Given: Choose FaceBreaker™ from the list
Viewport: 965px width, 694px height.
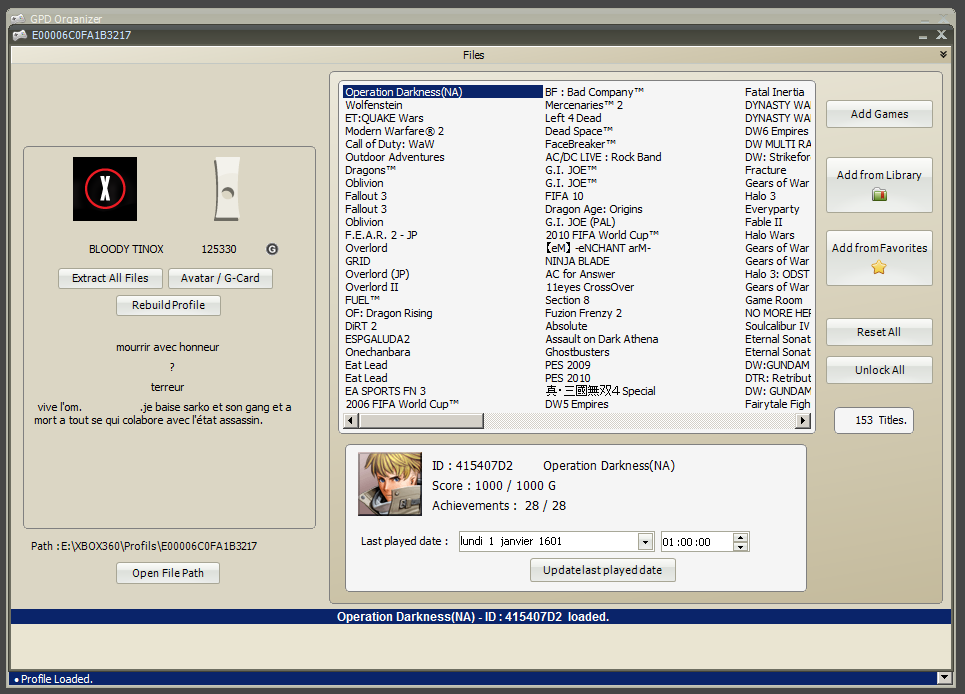Looking at the screenshot, I should click(x=580, y=144).
